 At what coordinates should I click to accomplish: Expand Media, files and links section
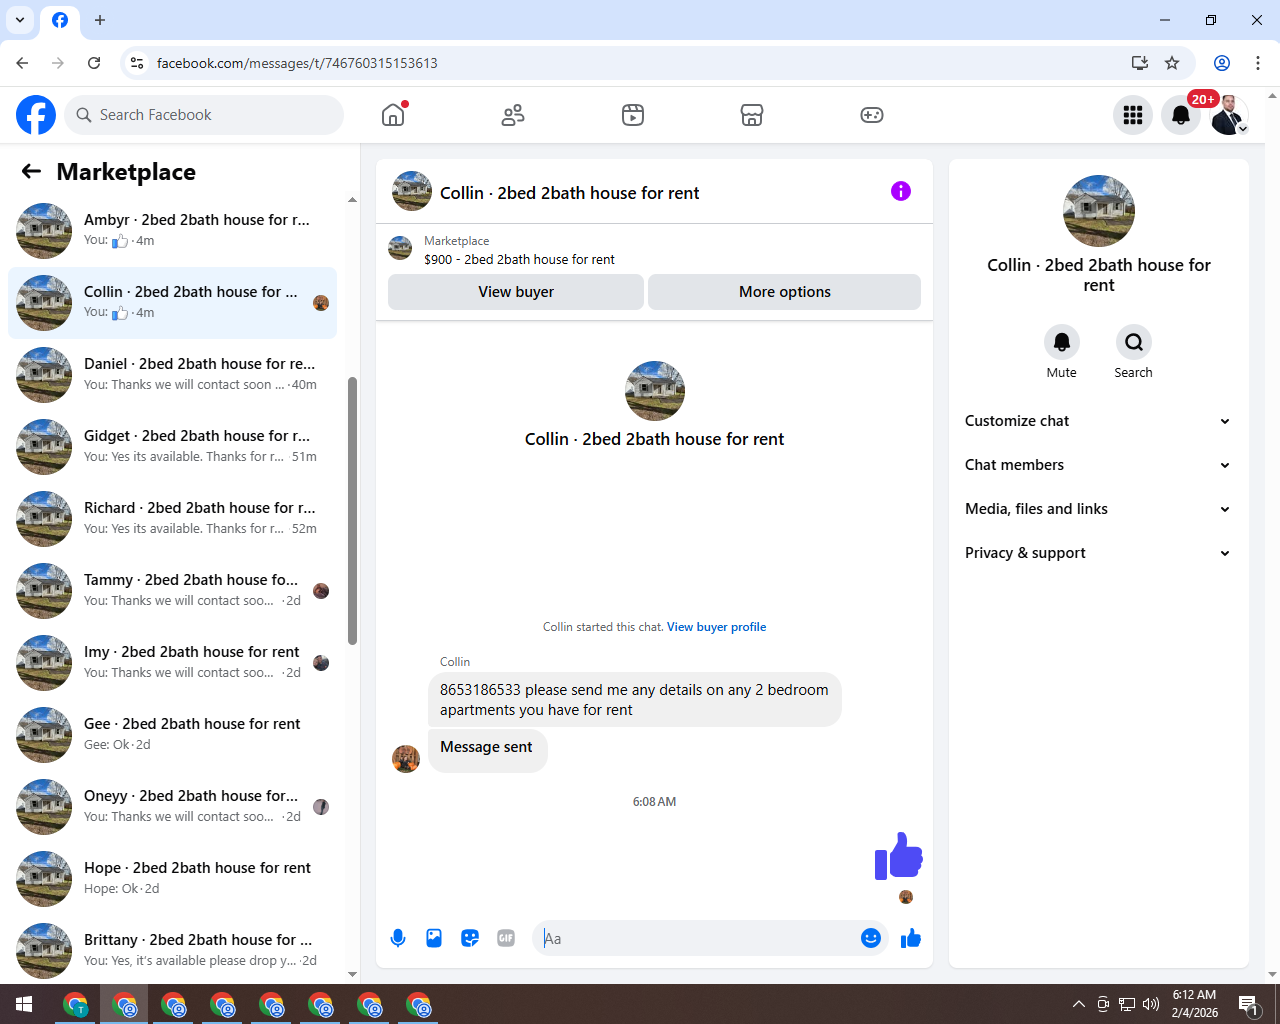coord(1098,509)
